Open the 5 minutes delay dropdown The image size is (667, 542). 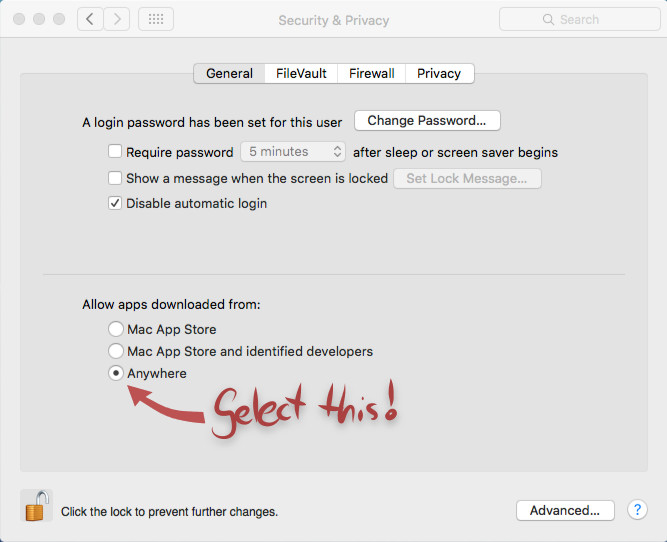(x=293, y=151)
